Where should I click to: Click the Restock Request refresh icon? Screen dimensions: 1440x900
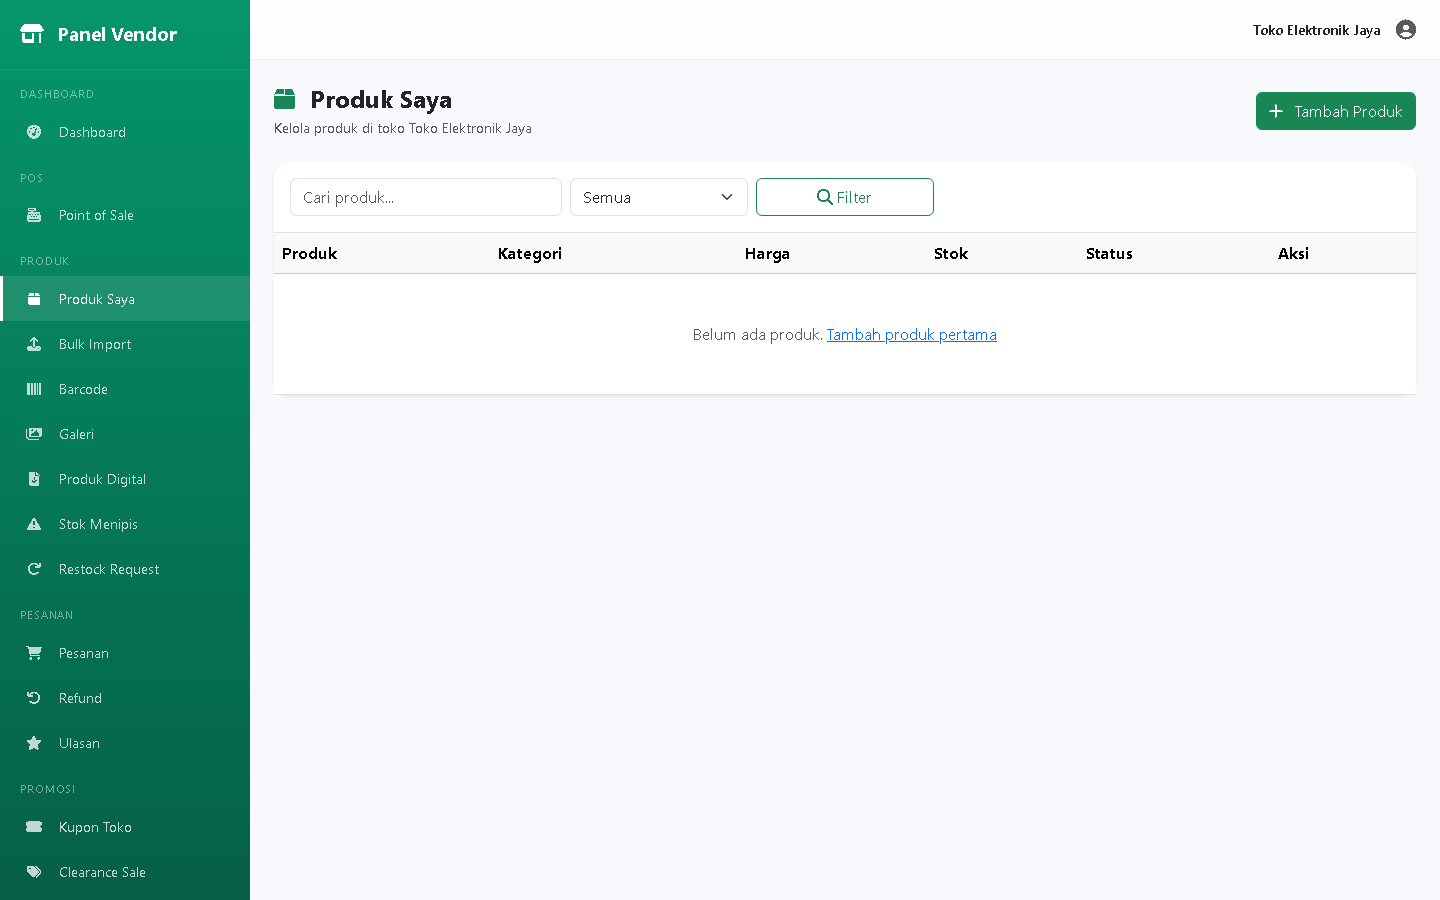pyautogui.click(x=34, y=569)
